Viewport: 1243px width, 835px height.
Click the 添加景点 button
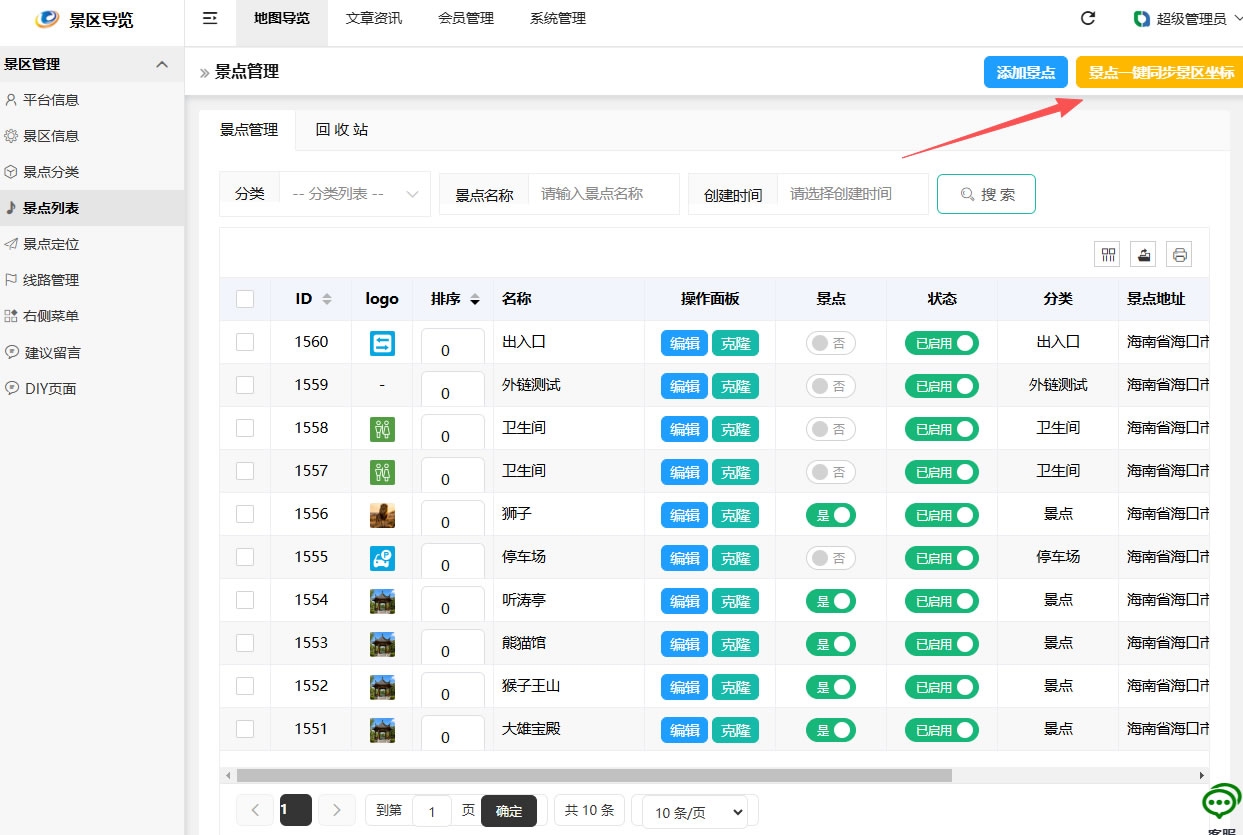[1026, 73]
